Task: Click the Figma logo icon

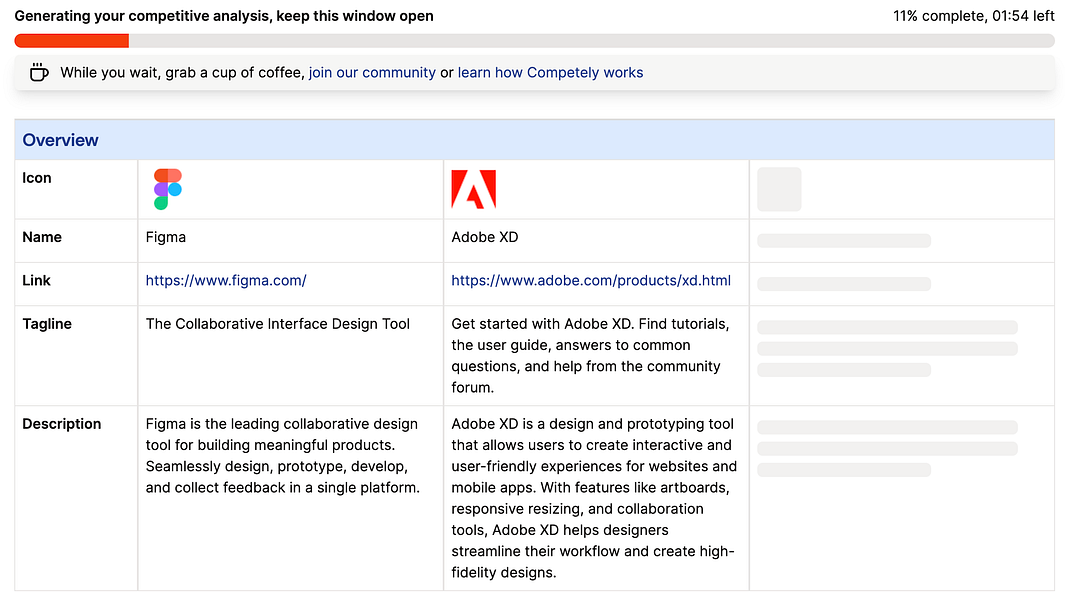Action: [167, 189]
